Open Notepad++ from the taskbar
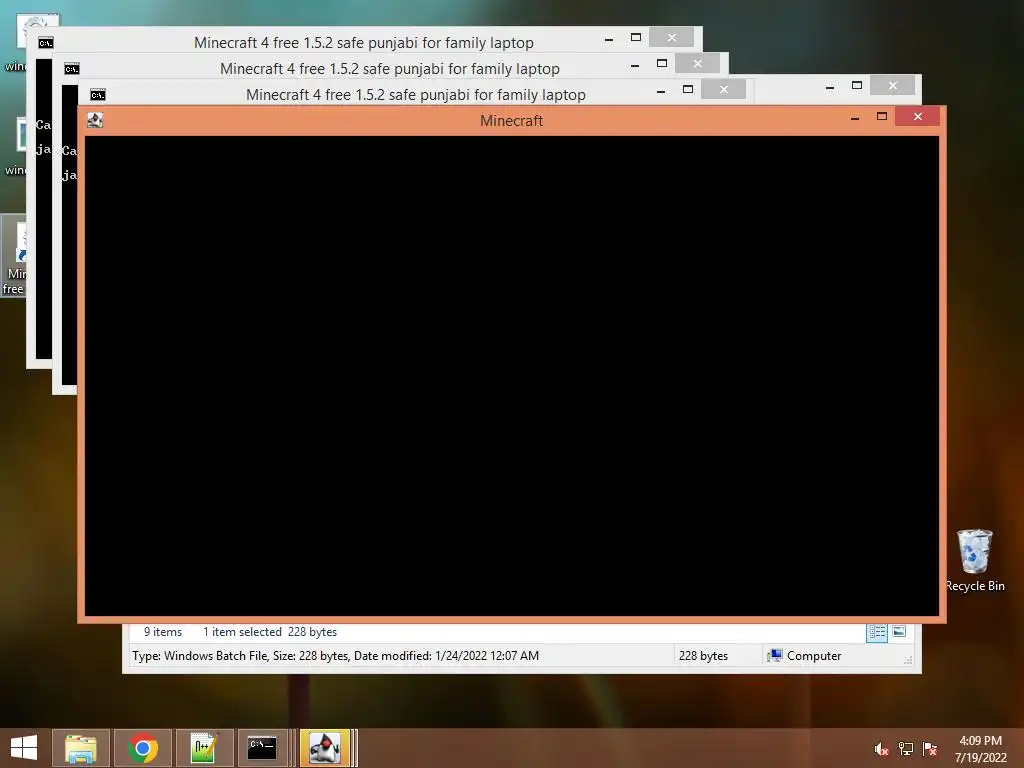The width and height of the screenshot is (1024, 768). tap(204, 748)
